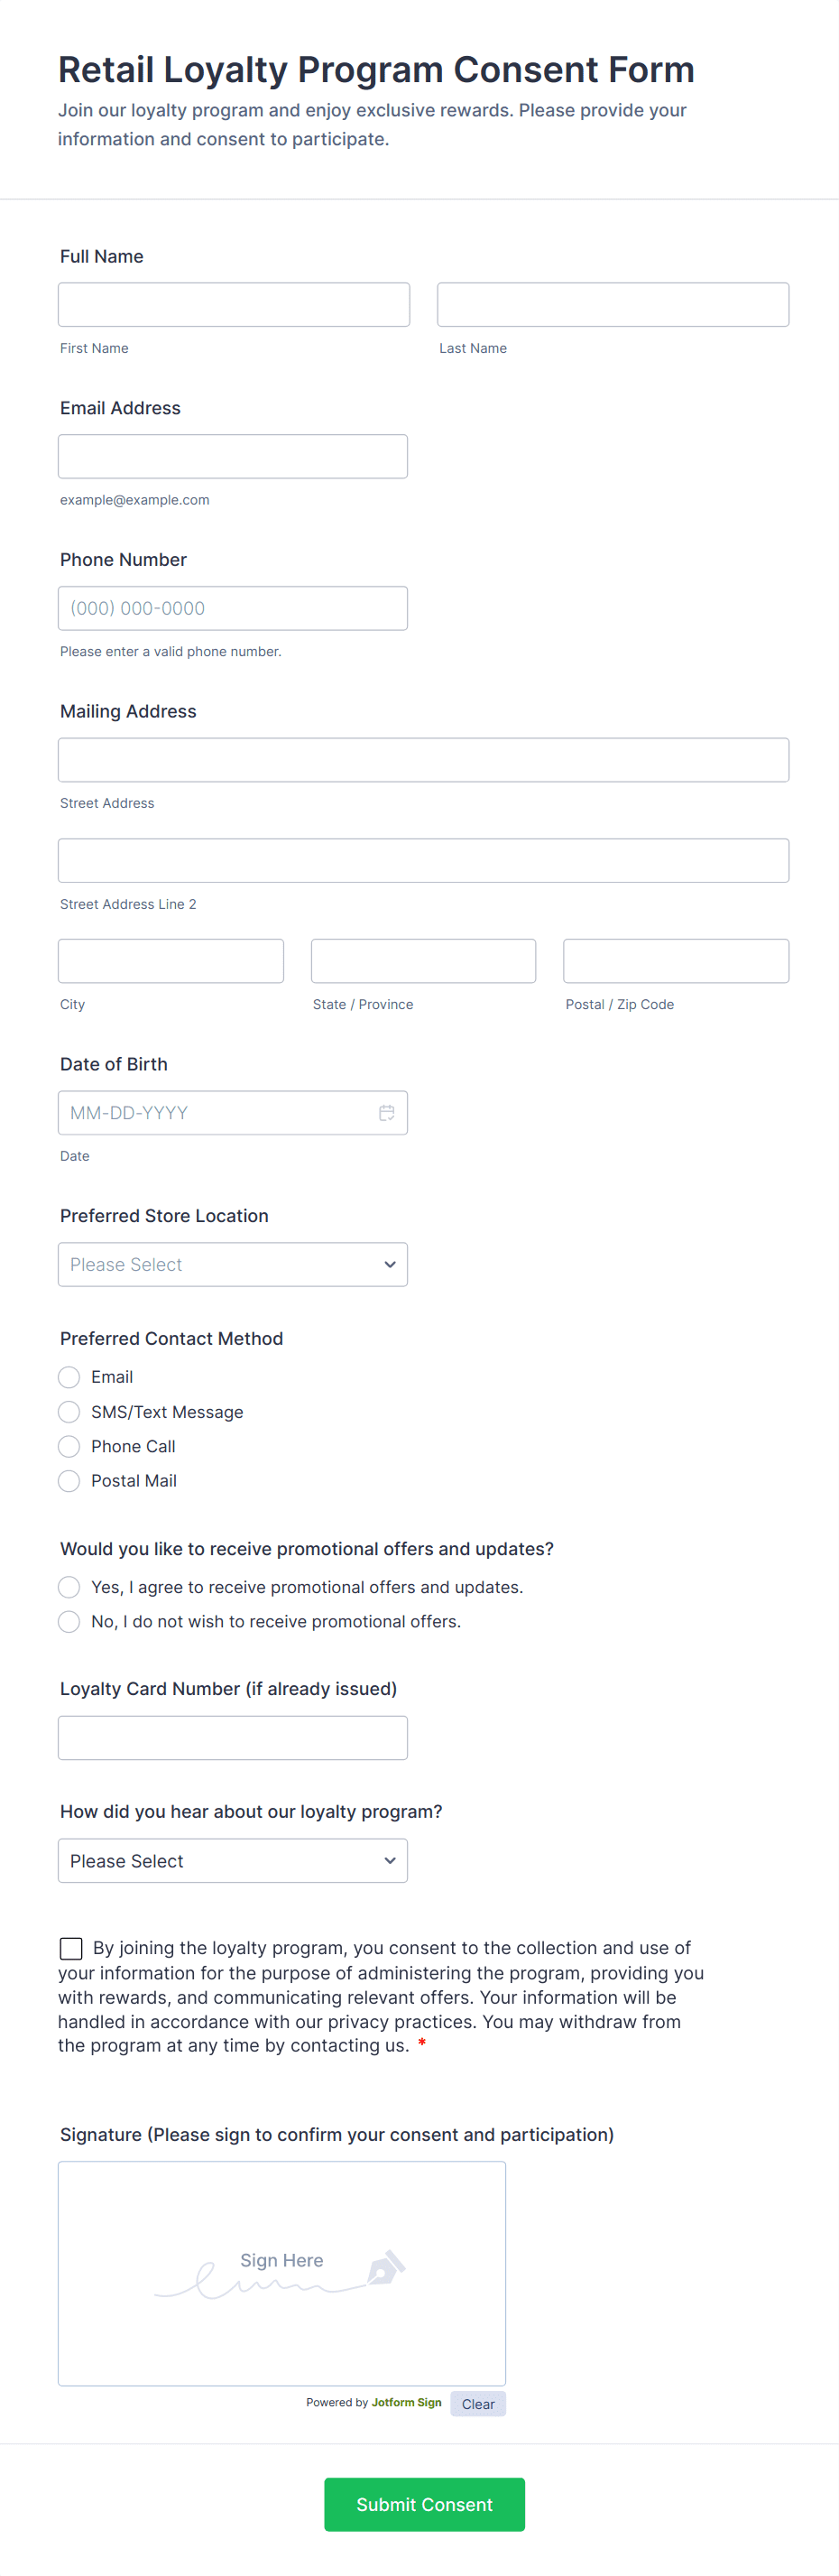
Task: Focus the Email Address input
Action: click(x=233, y=457)
